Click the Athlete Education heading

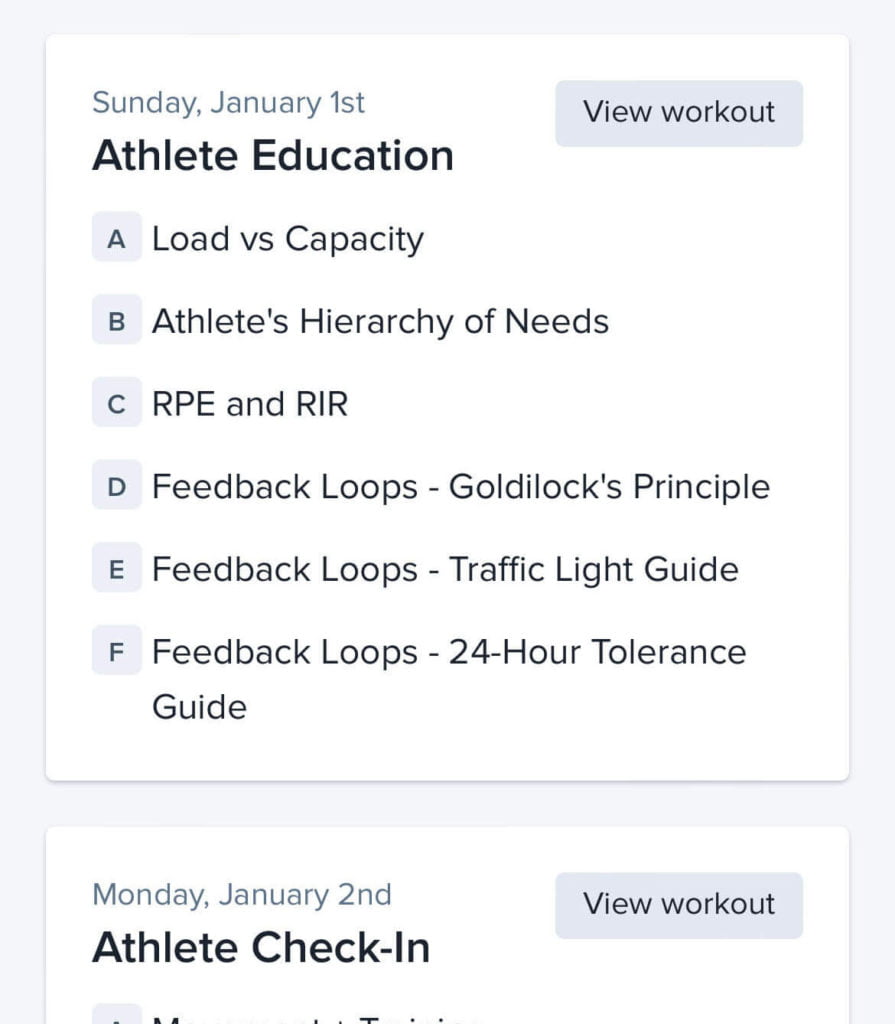pyautogui.click(x=273, y=156)
